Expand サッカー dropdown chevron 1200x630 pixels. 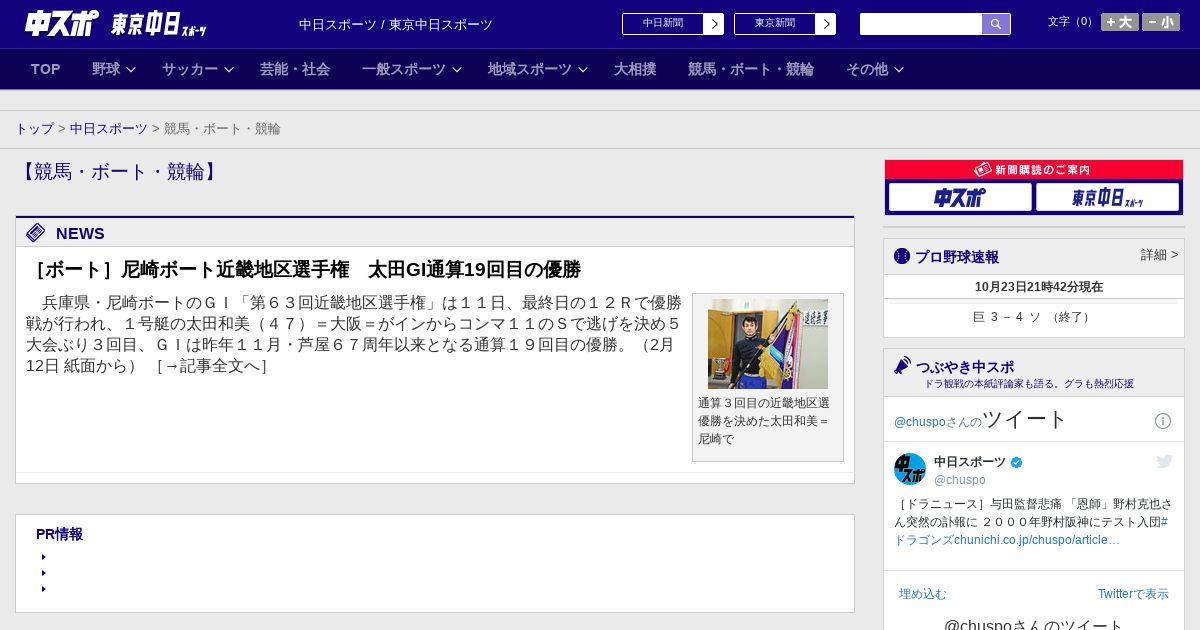click(x=229, y=70)
